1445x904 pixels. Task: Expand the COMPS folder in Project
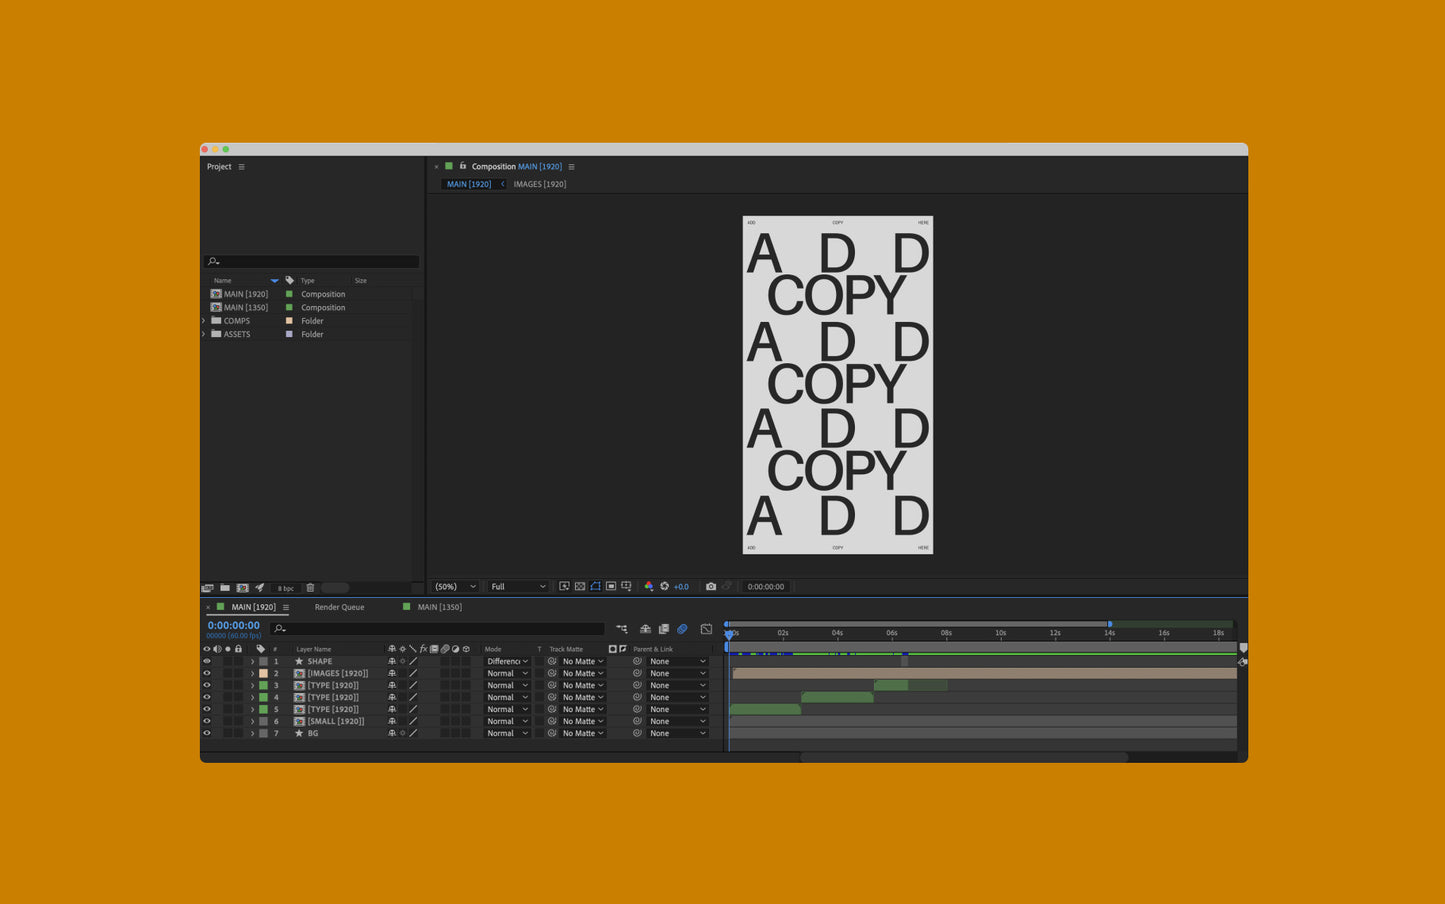click(x=204, y=321)
